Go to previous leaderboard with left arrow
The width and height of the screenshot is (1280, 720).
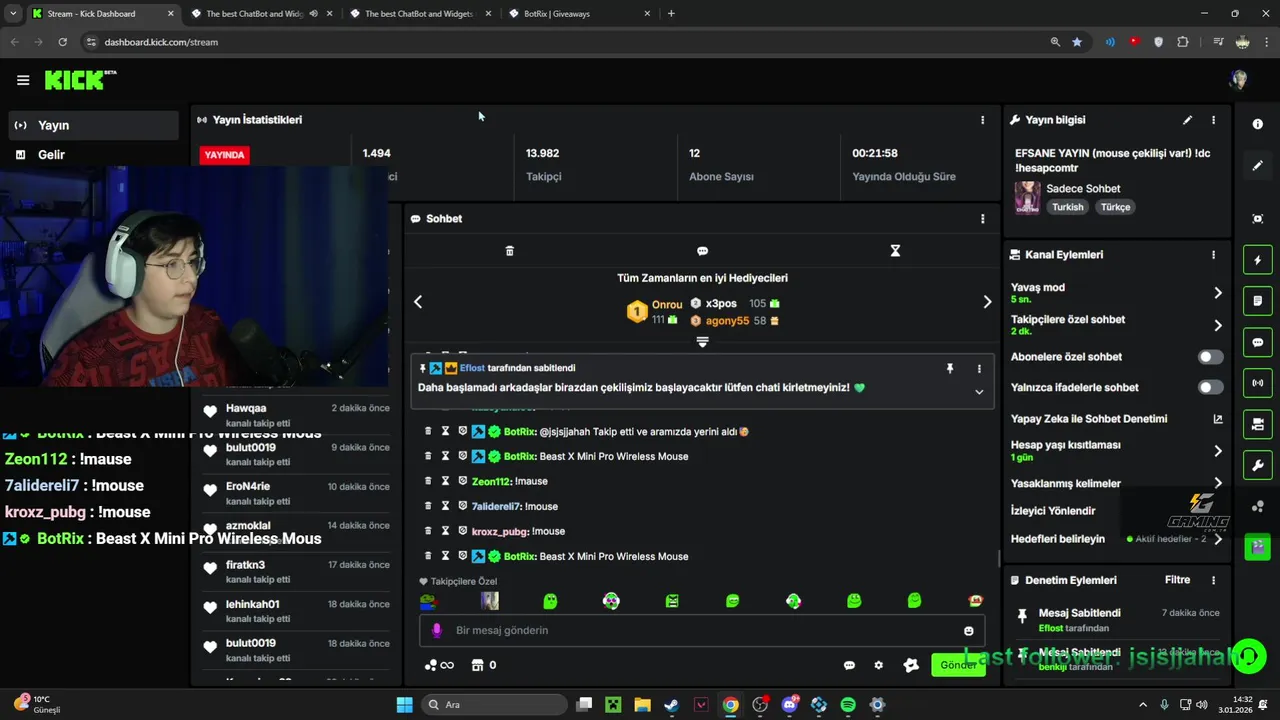[x=418, y=302]
